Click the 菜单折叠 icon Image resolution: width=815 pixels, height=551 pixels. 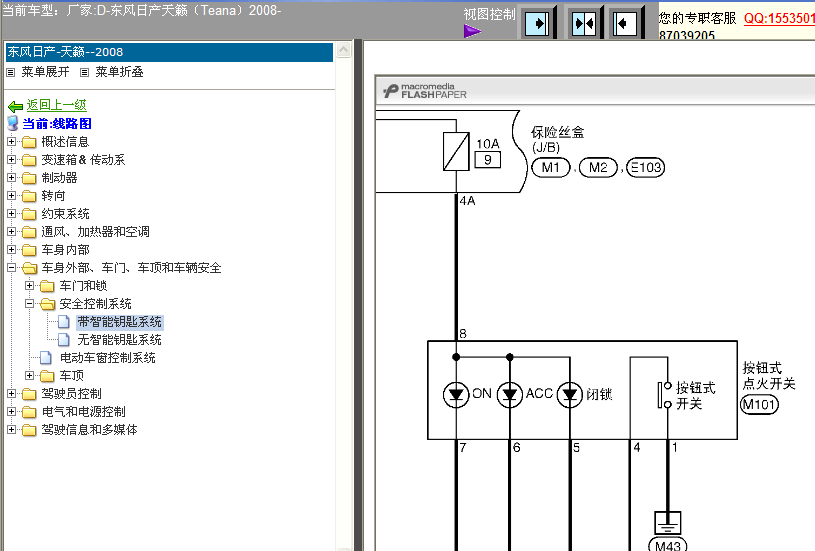point(84,72)
